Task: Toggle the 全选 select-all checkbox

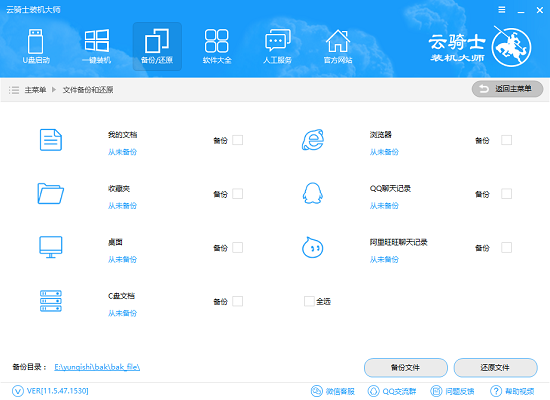Action: coord(309,301)
